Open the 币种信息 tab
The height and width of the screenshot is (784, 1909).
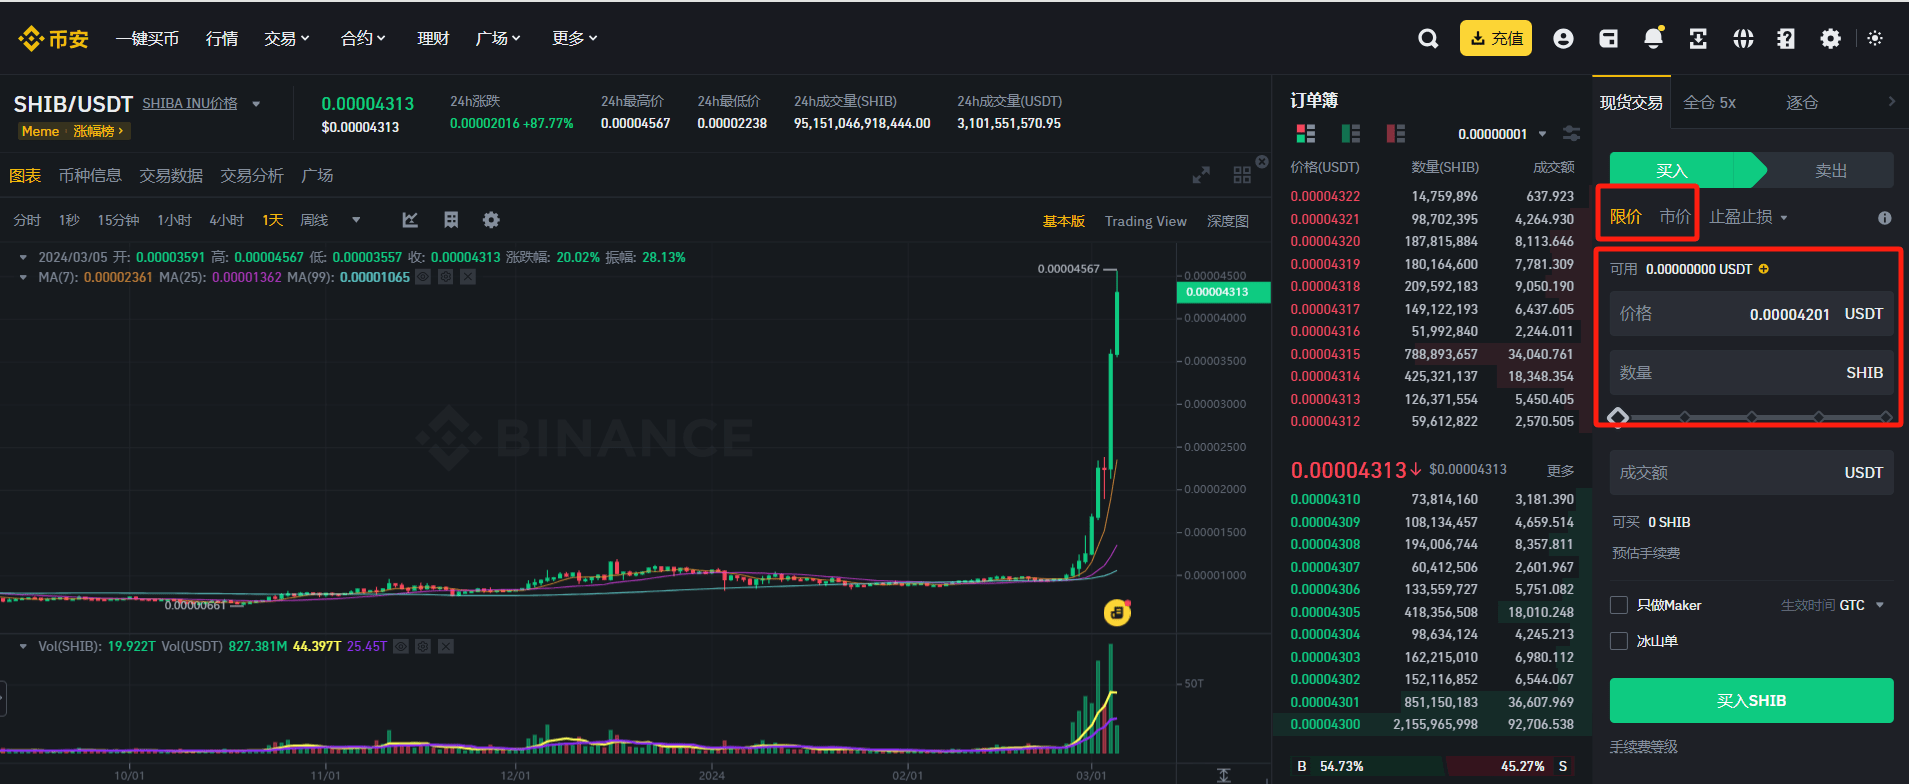coord(90,176)
